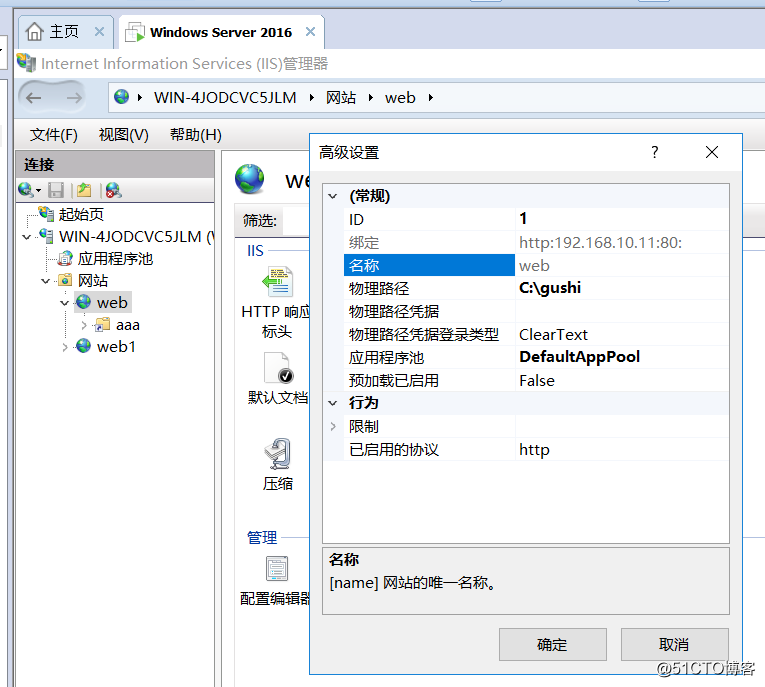Select 网站 node in the tree
765x687 pixels.
point(93,281)
